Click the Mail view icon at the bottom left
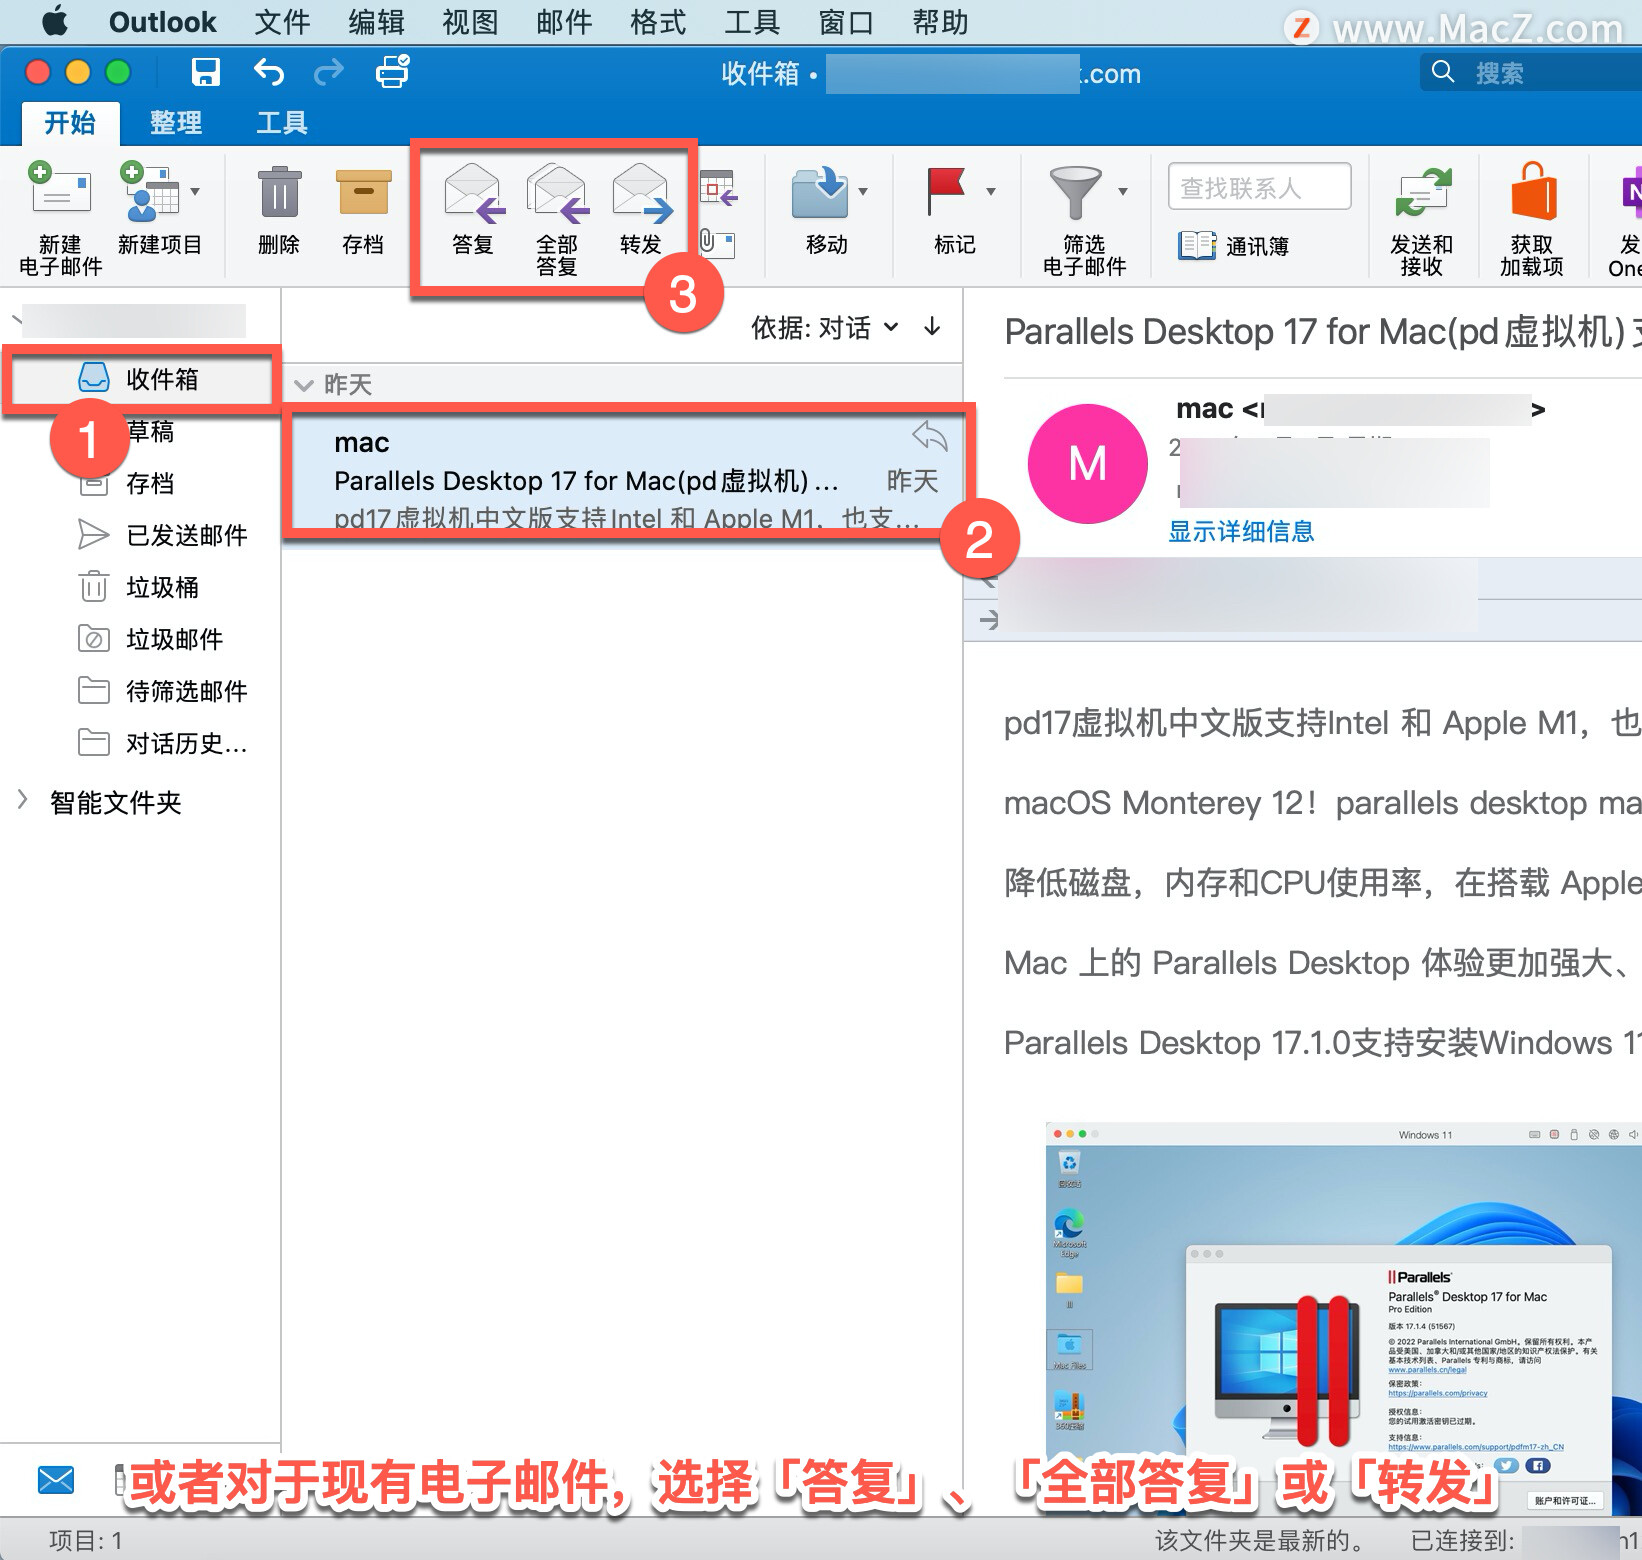Screen dimensions: 1642x1560 tap(56, 1480)
